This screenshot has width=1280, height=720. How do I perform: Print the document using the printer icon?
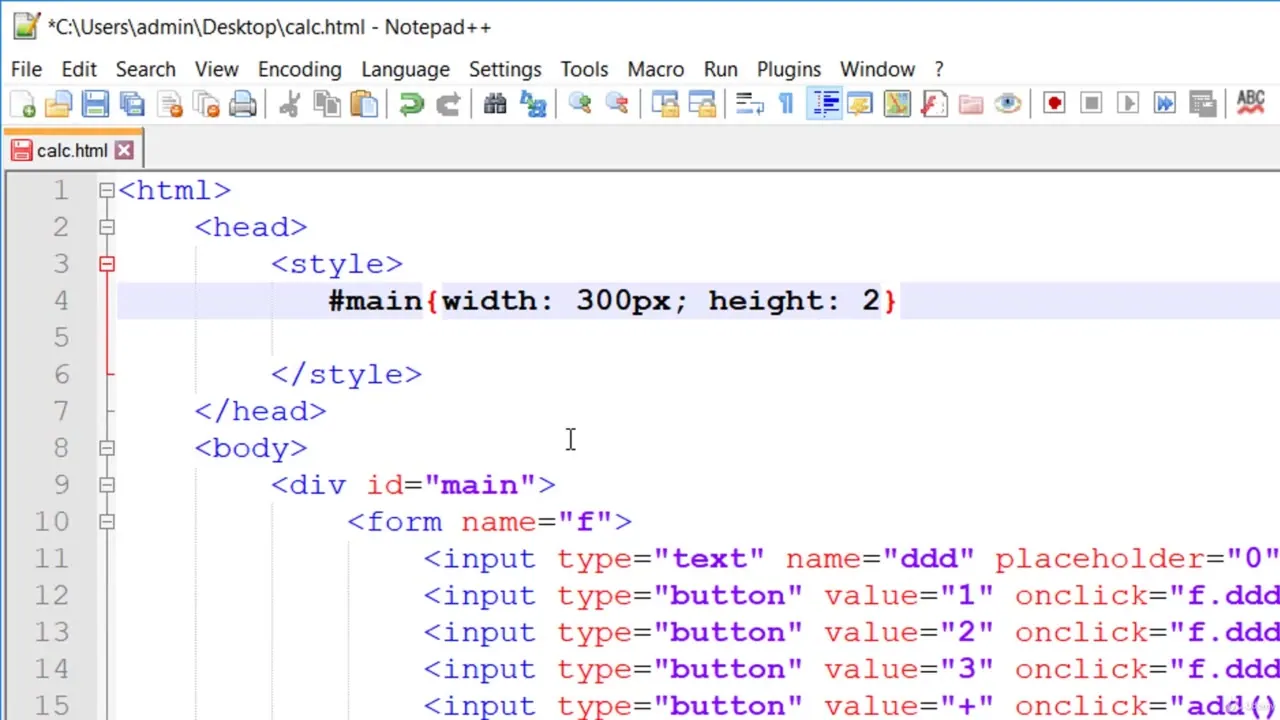tap(243, 103)
